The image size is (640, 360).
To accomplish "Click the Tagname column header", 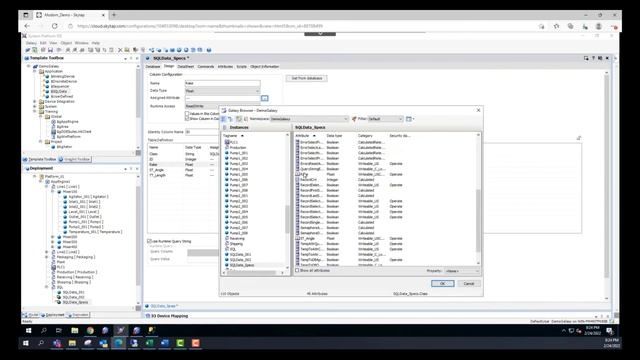I will click(x=230, y=136).
